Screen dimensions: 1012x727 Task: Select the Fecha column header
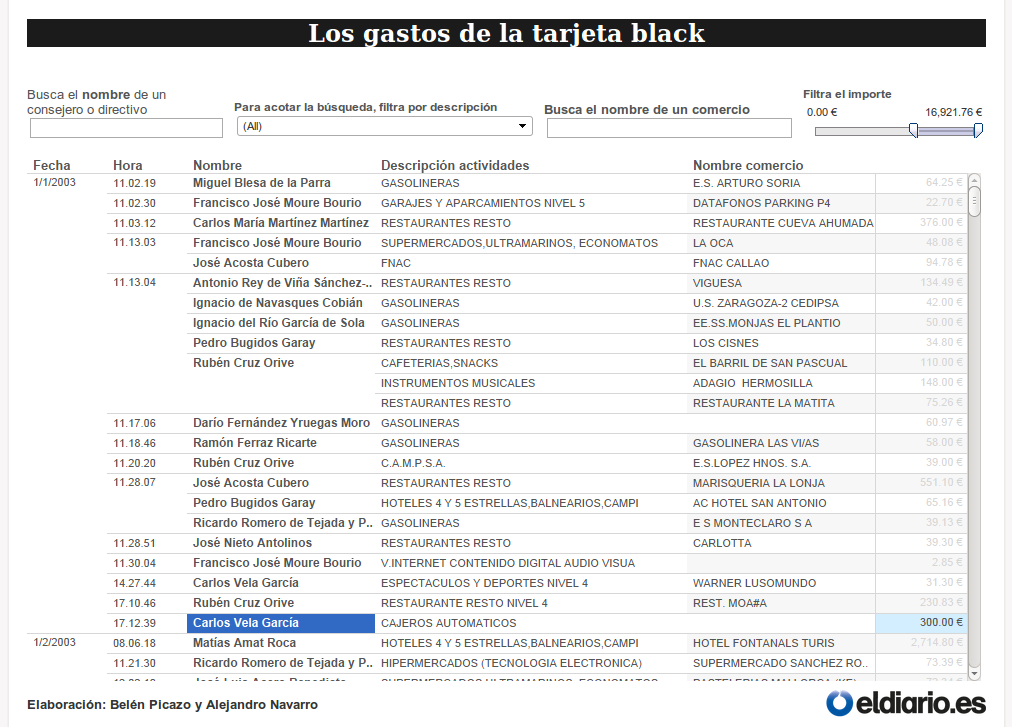[x=52, y=165]
